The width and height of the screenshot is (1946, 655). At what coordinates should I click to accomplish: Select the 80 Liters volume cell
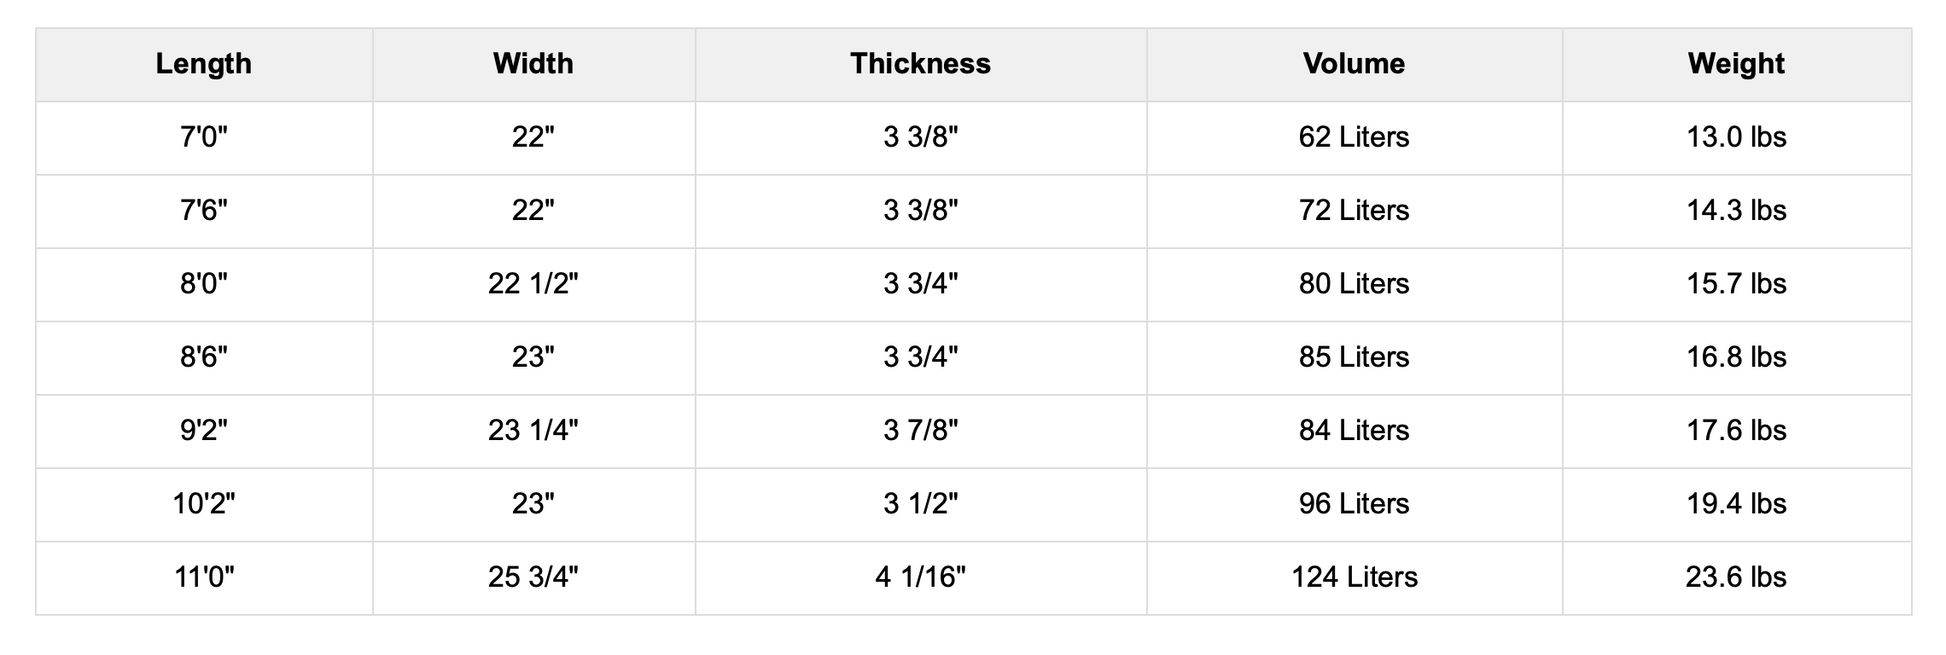click(1353, 284)
